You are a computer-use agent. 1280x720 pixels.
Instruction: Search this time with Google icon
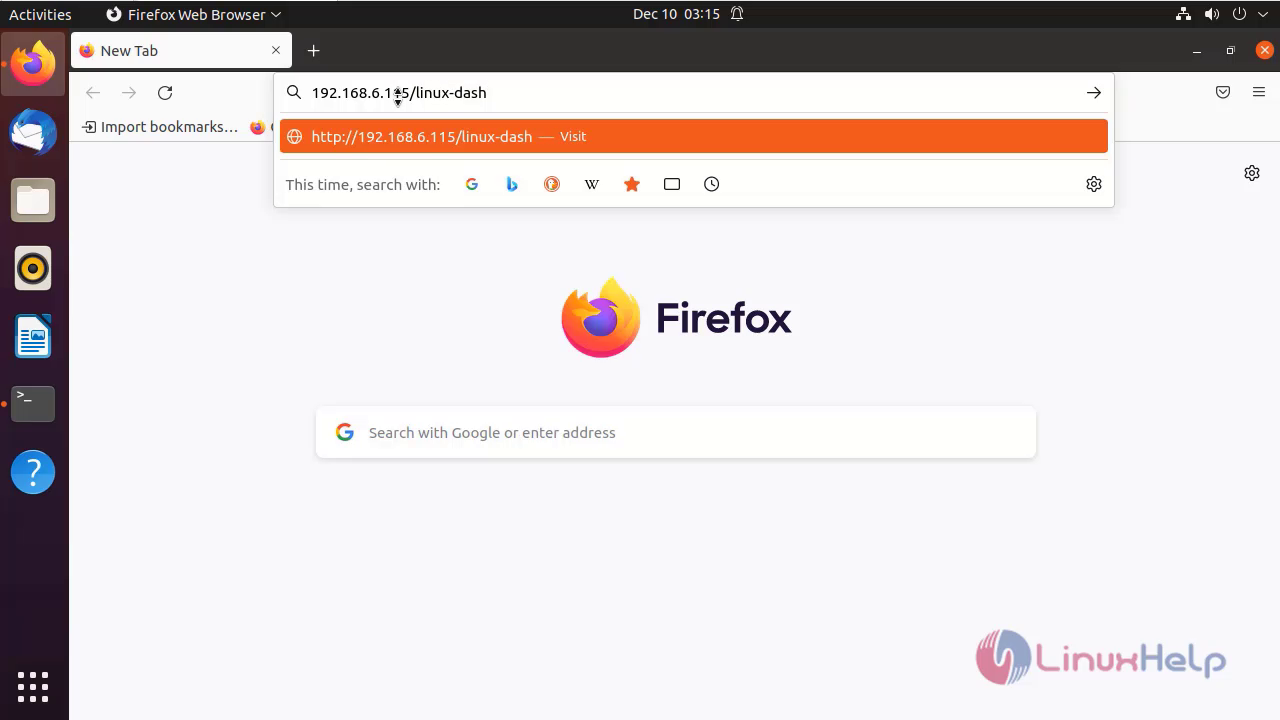[472, 184]
